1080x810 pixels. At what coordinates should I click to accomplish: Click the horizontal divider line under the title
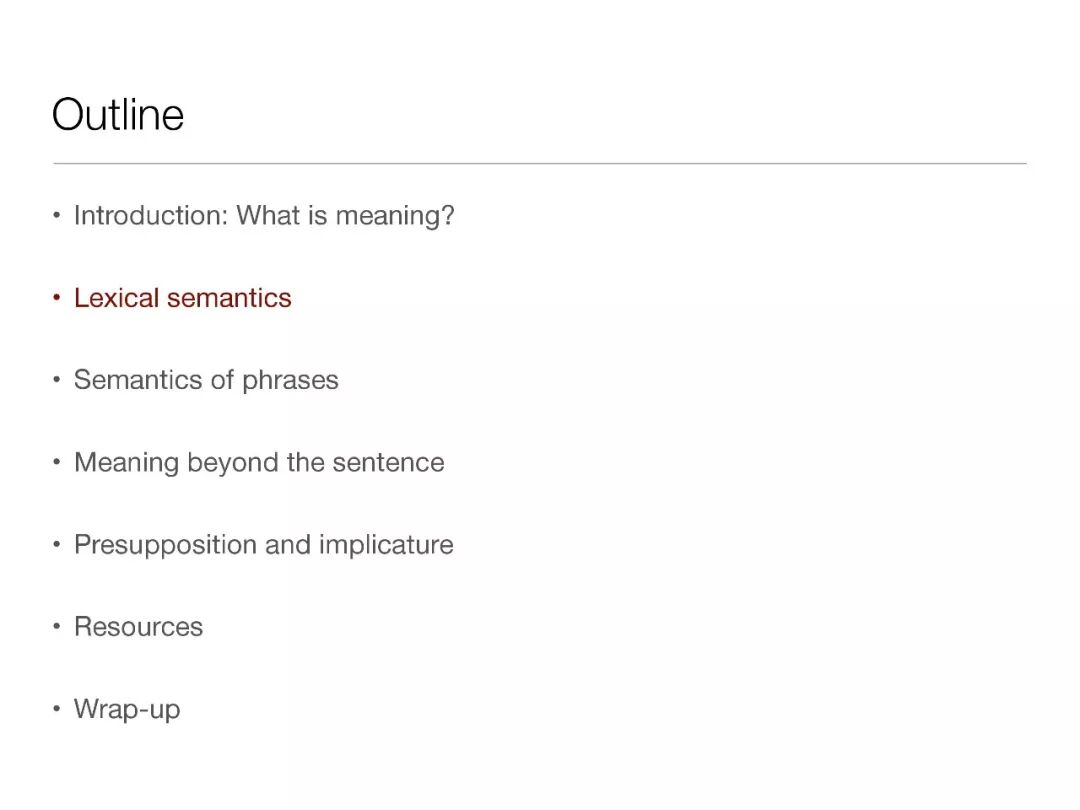click(x=540, y=163)
